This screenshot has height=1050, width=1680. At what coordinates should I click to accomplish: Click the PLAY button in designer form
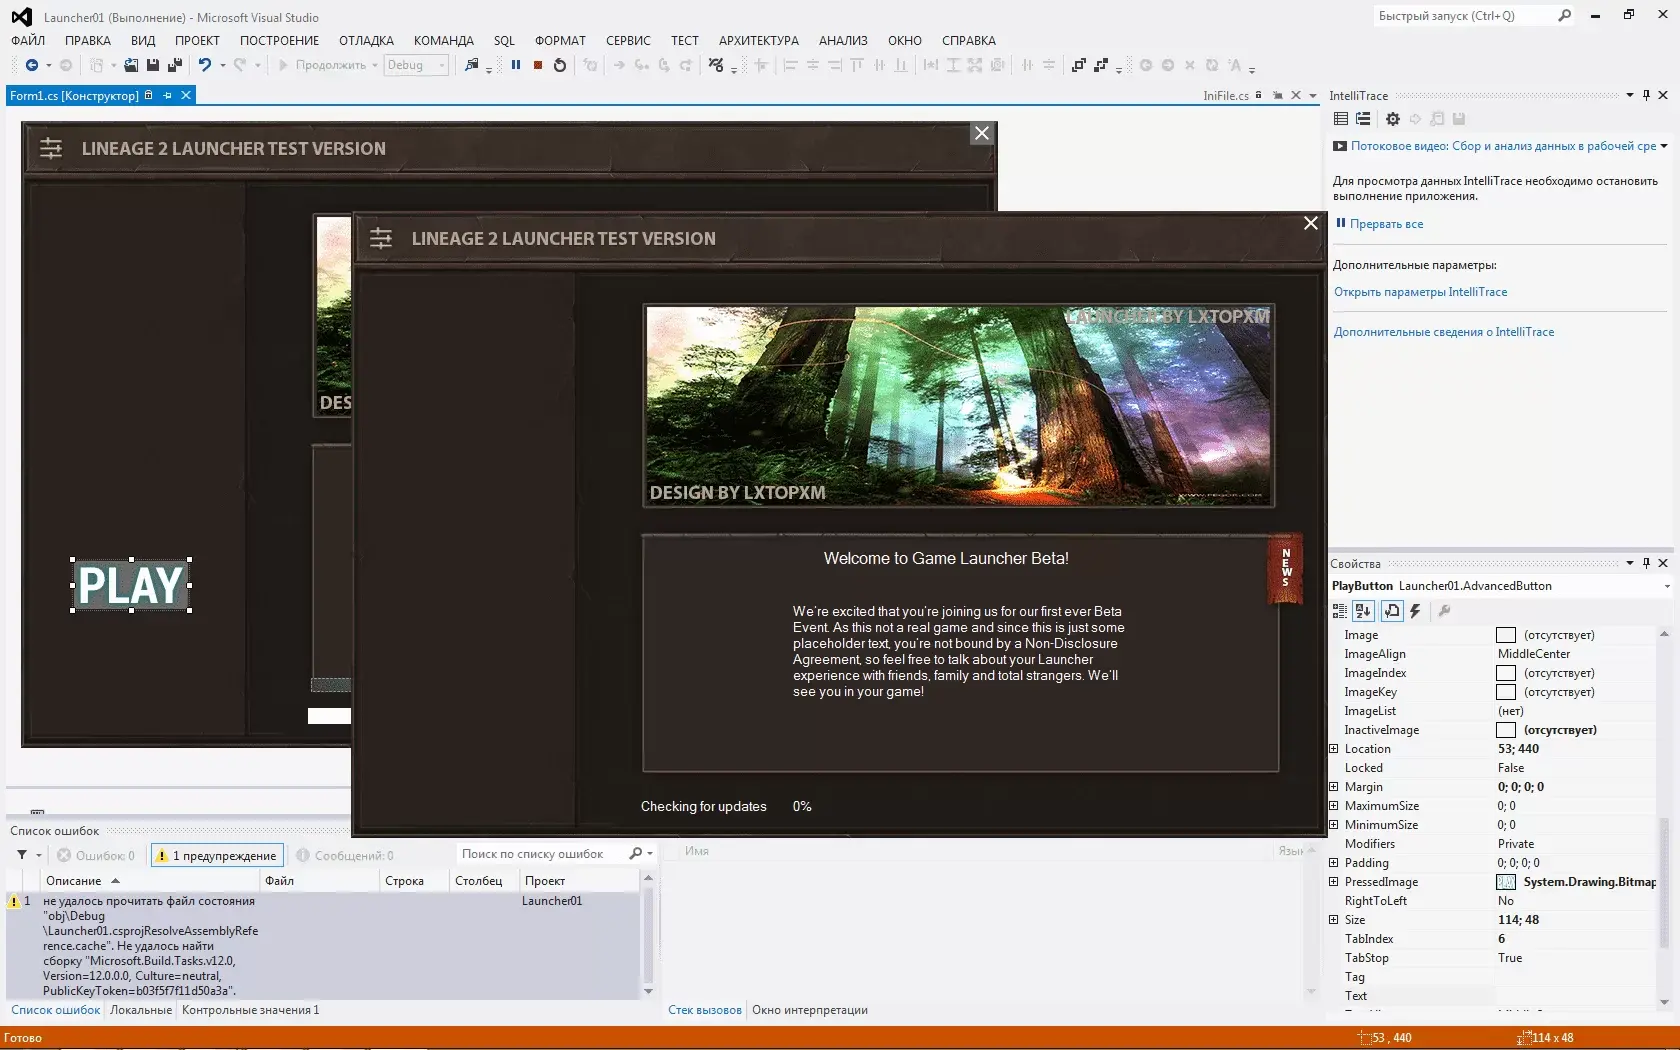(131, 585)
